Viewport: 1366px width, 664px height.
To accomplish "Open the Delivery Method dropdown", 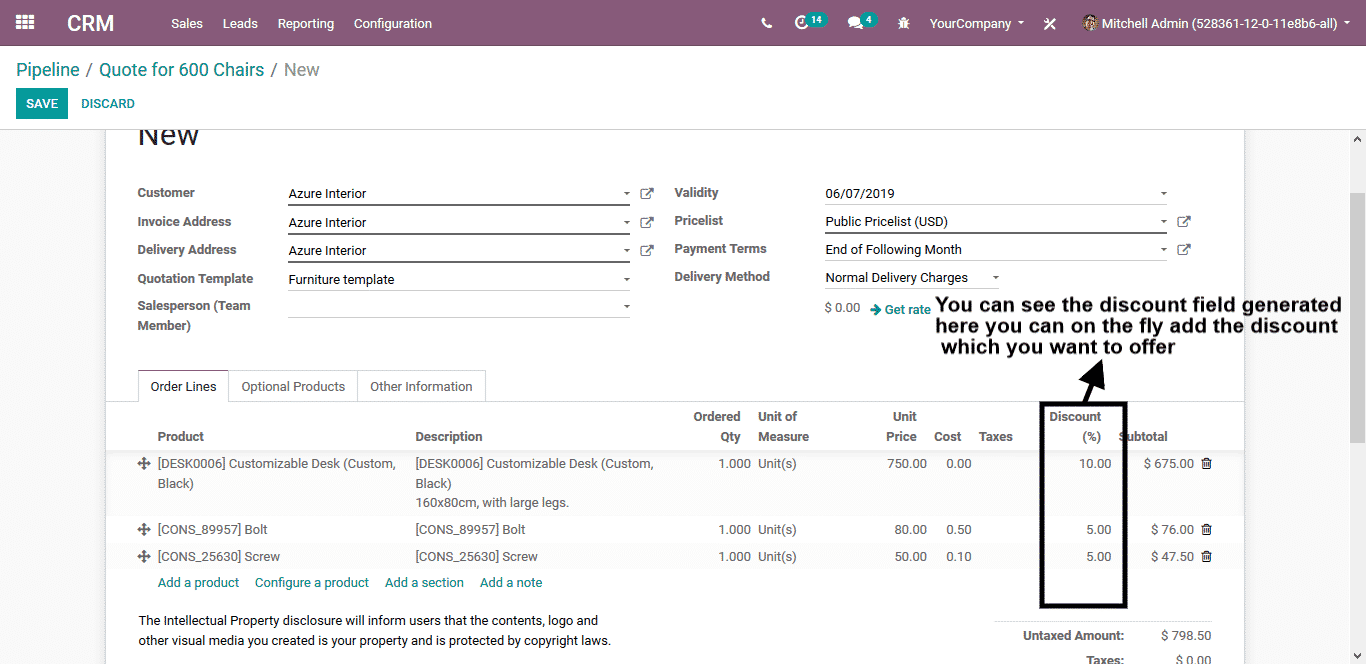I will (x=995, y=278).
